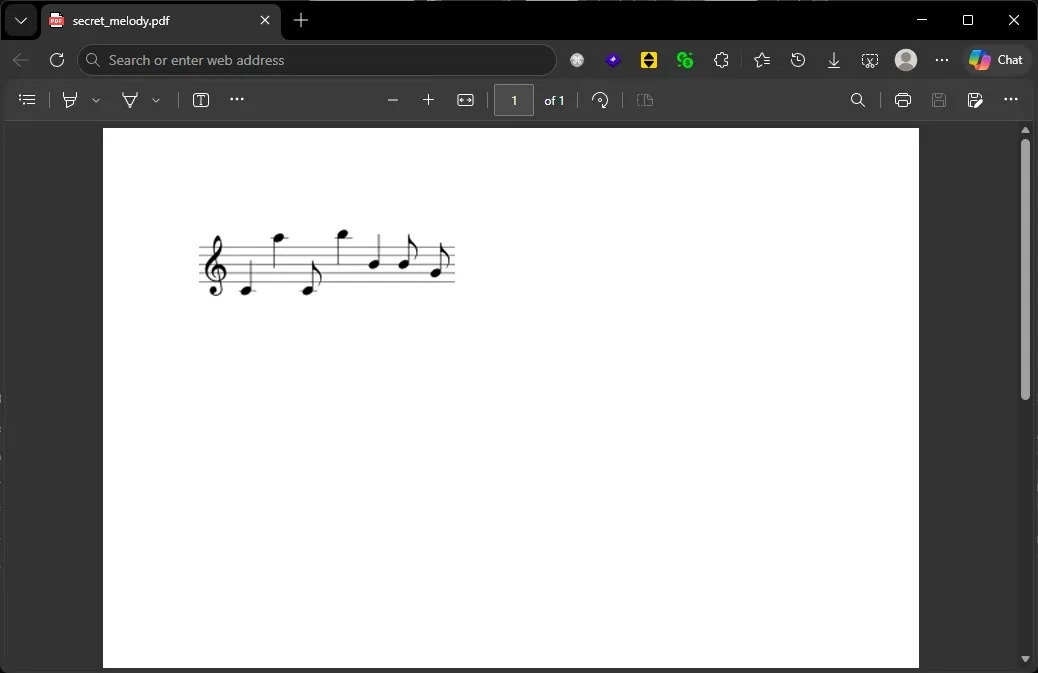The height and width of the screenshot is (673, 1038).
Task: Open the PDF table of contents sidebar
Action: [27, 100]
